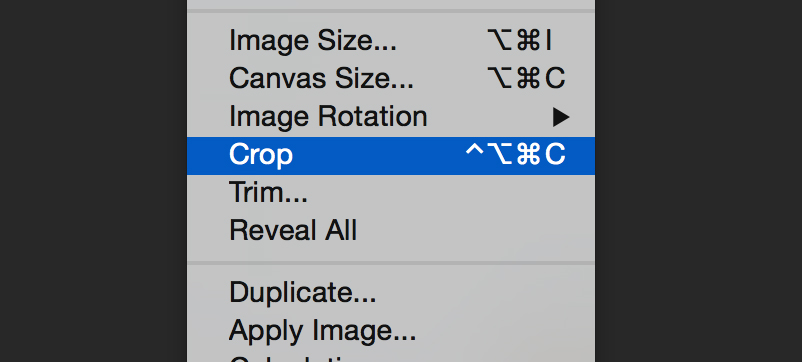Screen dimensions: 802x362
Task: Choose Canvas Size from the menu
Action: pos(391,78)
